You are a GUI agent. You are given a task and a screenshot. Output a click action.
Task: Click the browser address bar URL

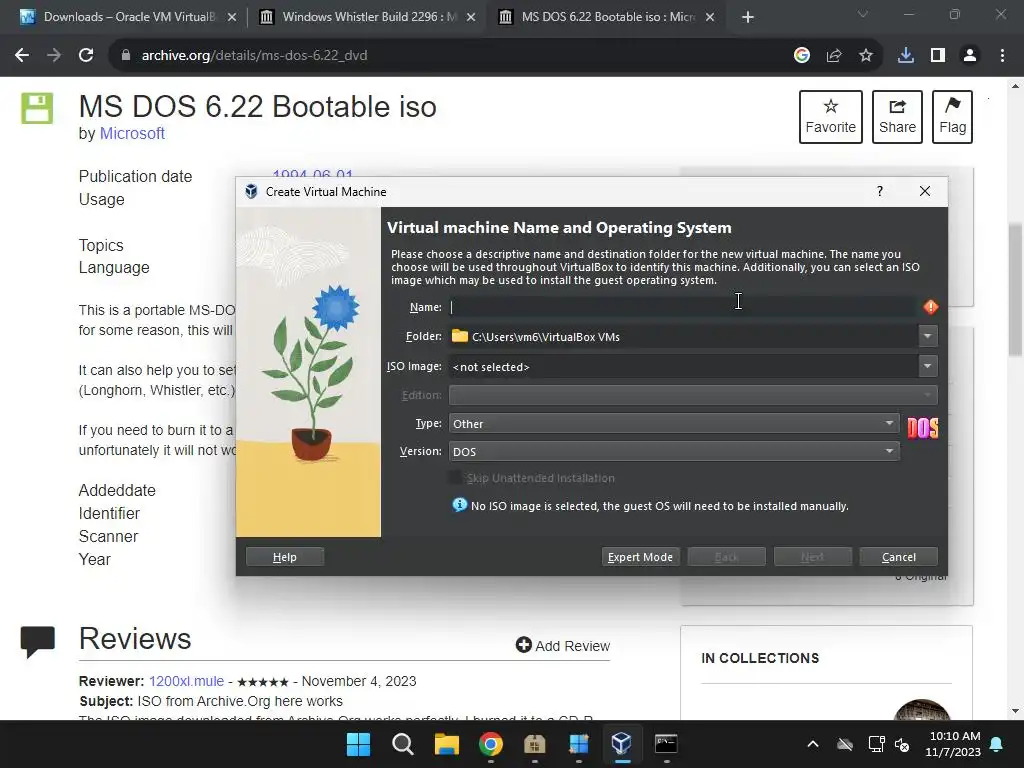click(x=255, y=56)
